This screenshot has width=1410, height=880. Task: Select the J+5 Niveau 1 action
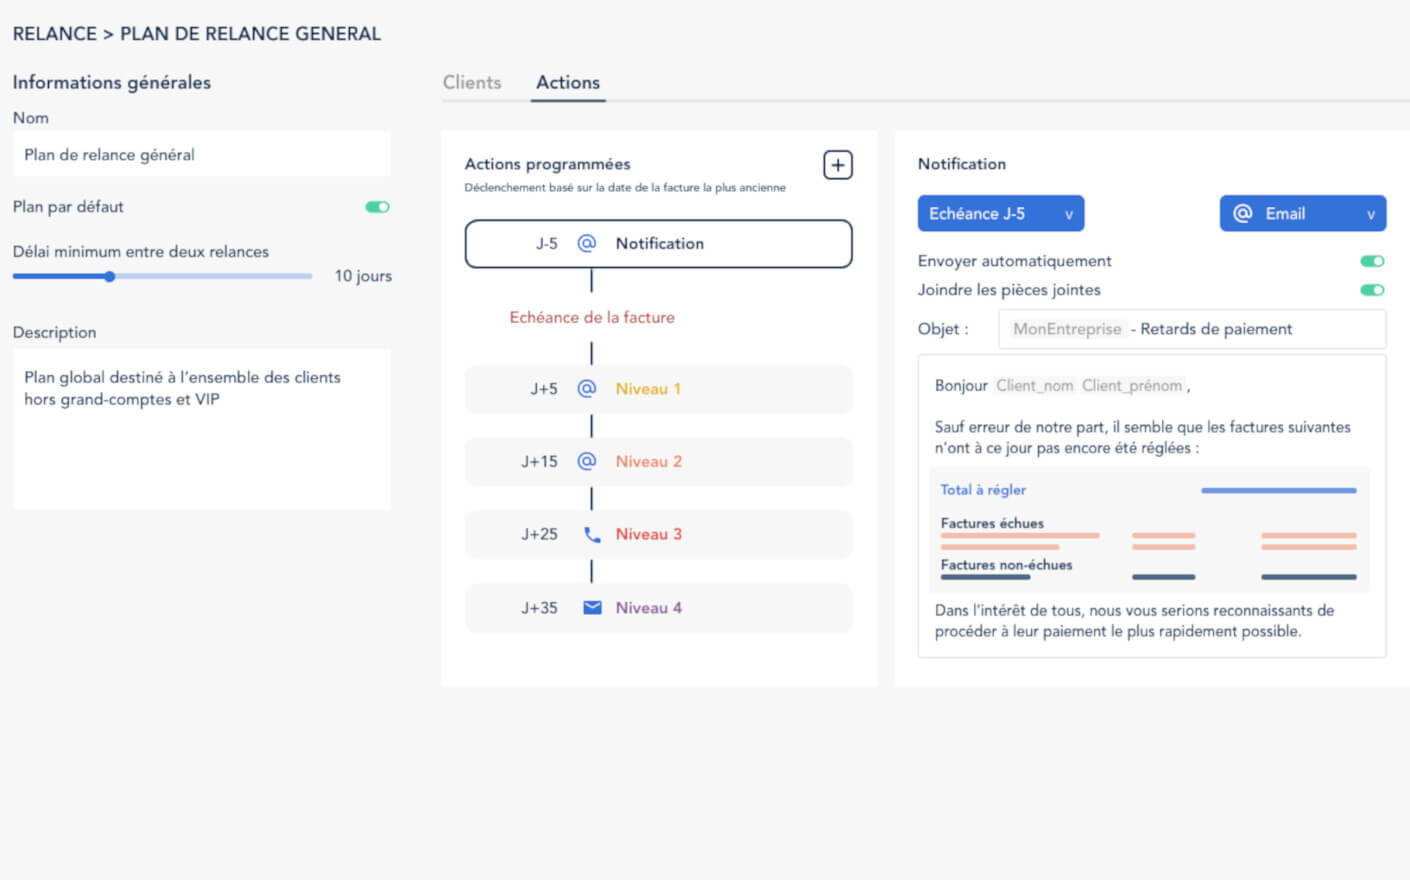click(659, 389)
